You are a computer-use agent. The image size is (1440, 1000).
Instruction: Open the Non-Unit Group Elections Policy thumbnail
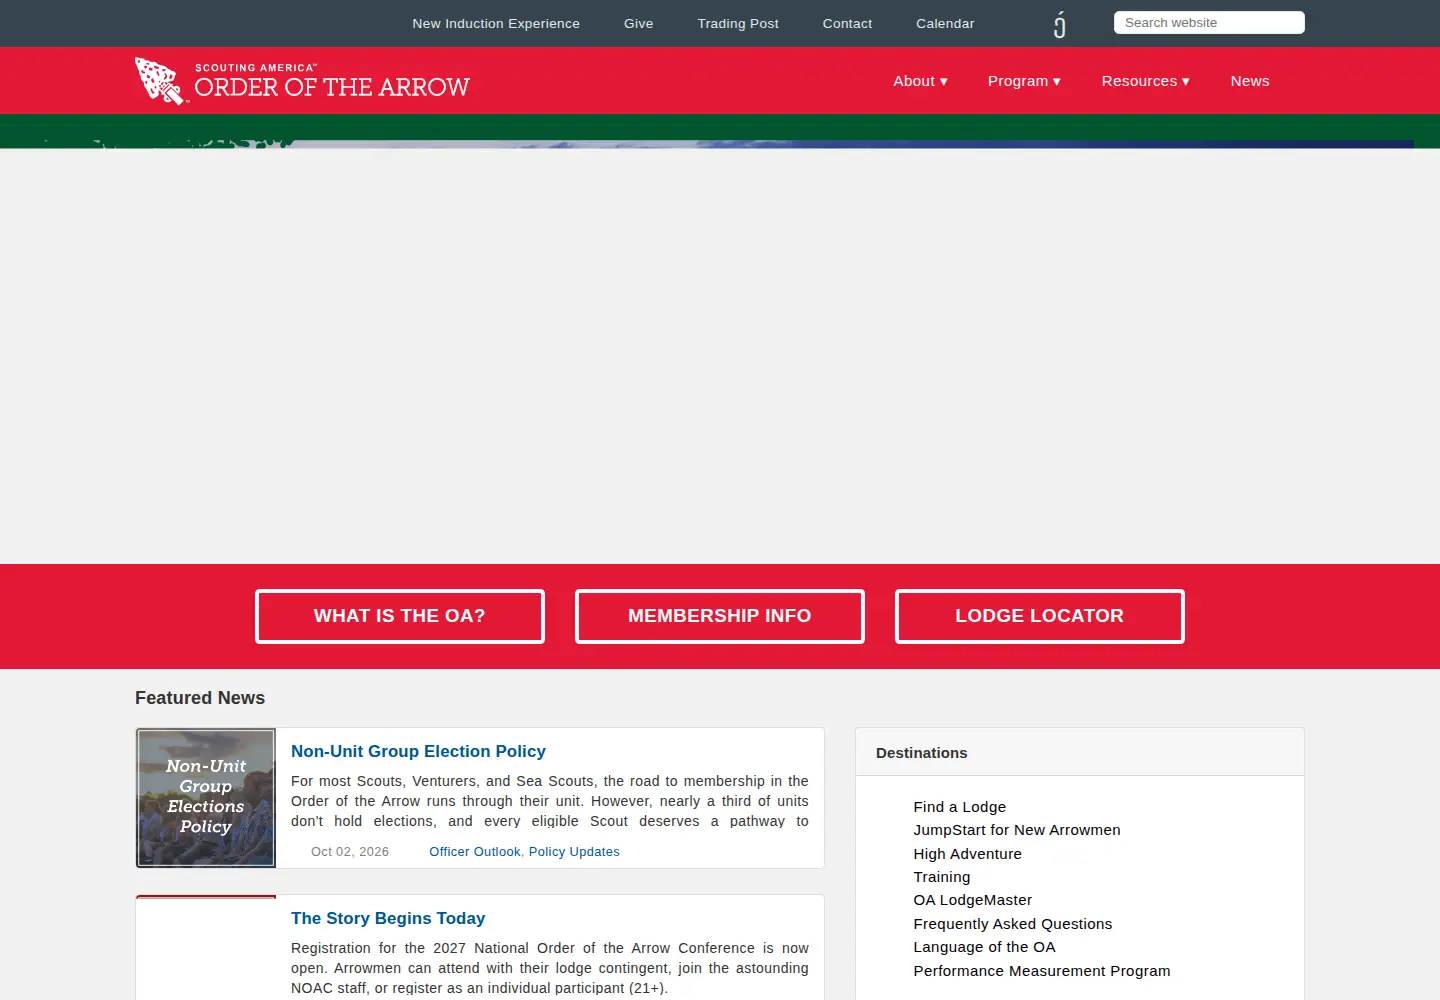(x=206, y=798)
